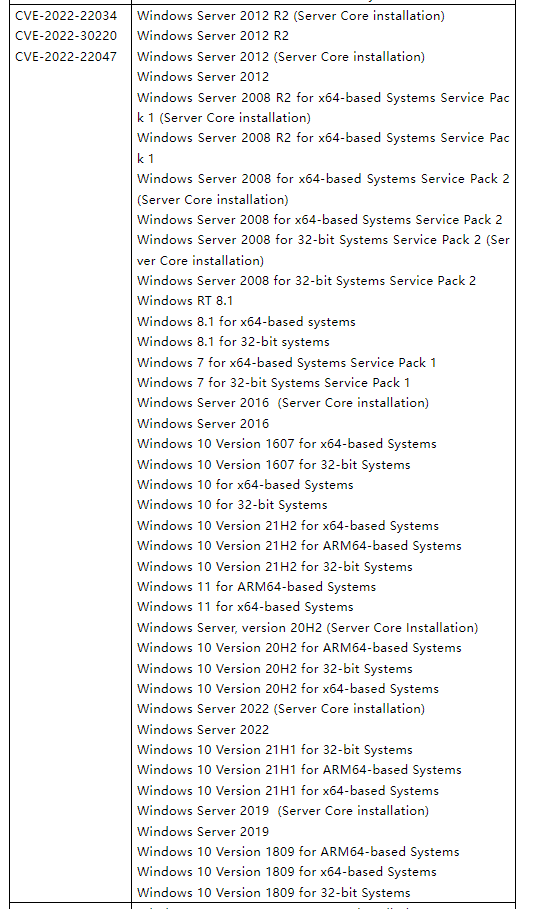Click Windows 11 for ARM64-based Systems
The width and height of the screenshot is (538, 909).
[x=256, y=587]
